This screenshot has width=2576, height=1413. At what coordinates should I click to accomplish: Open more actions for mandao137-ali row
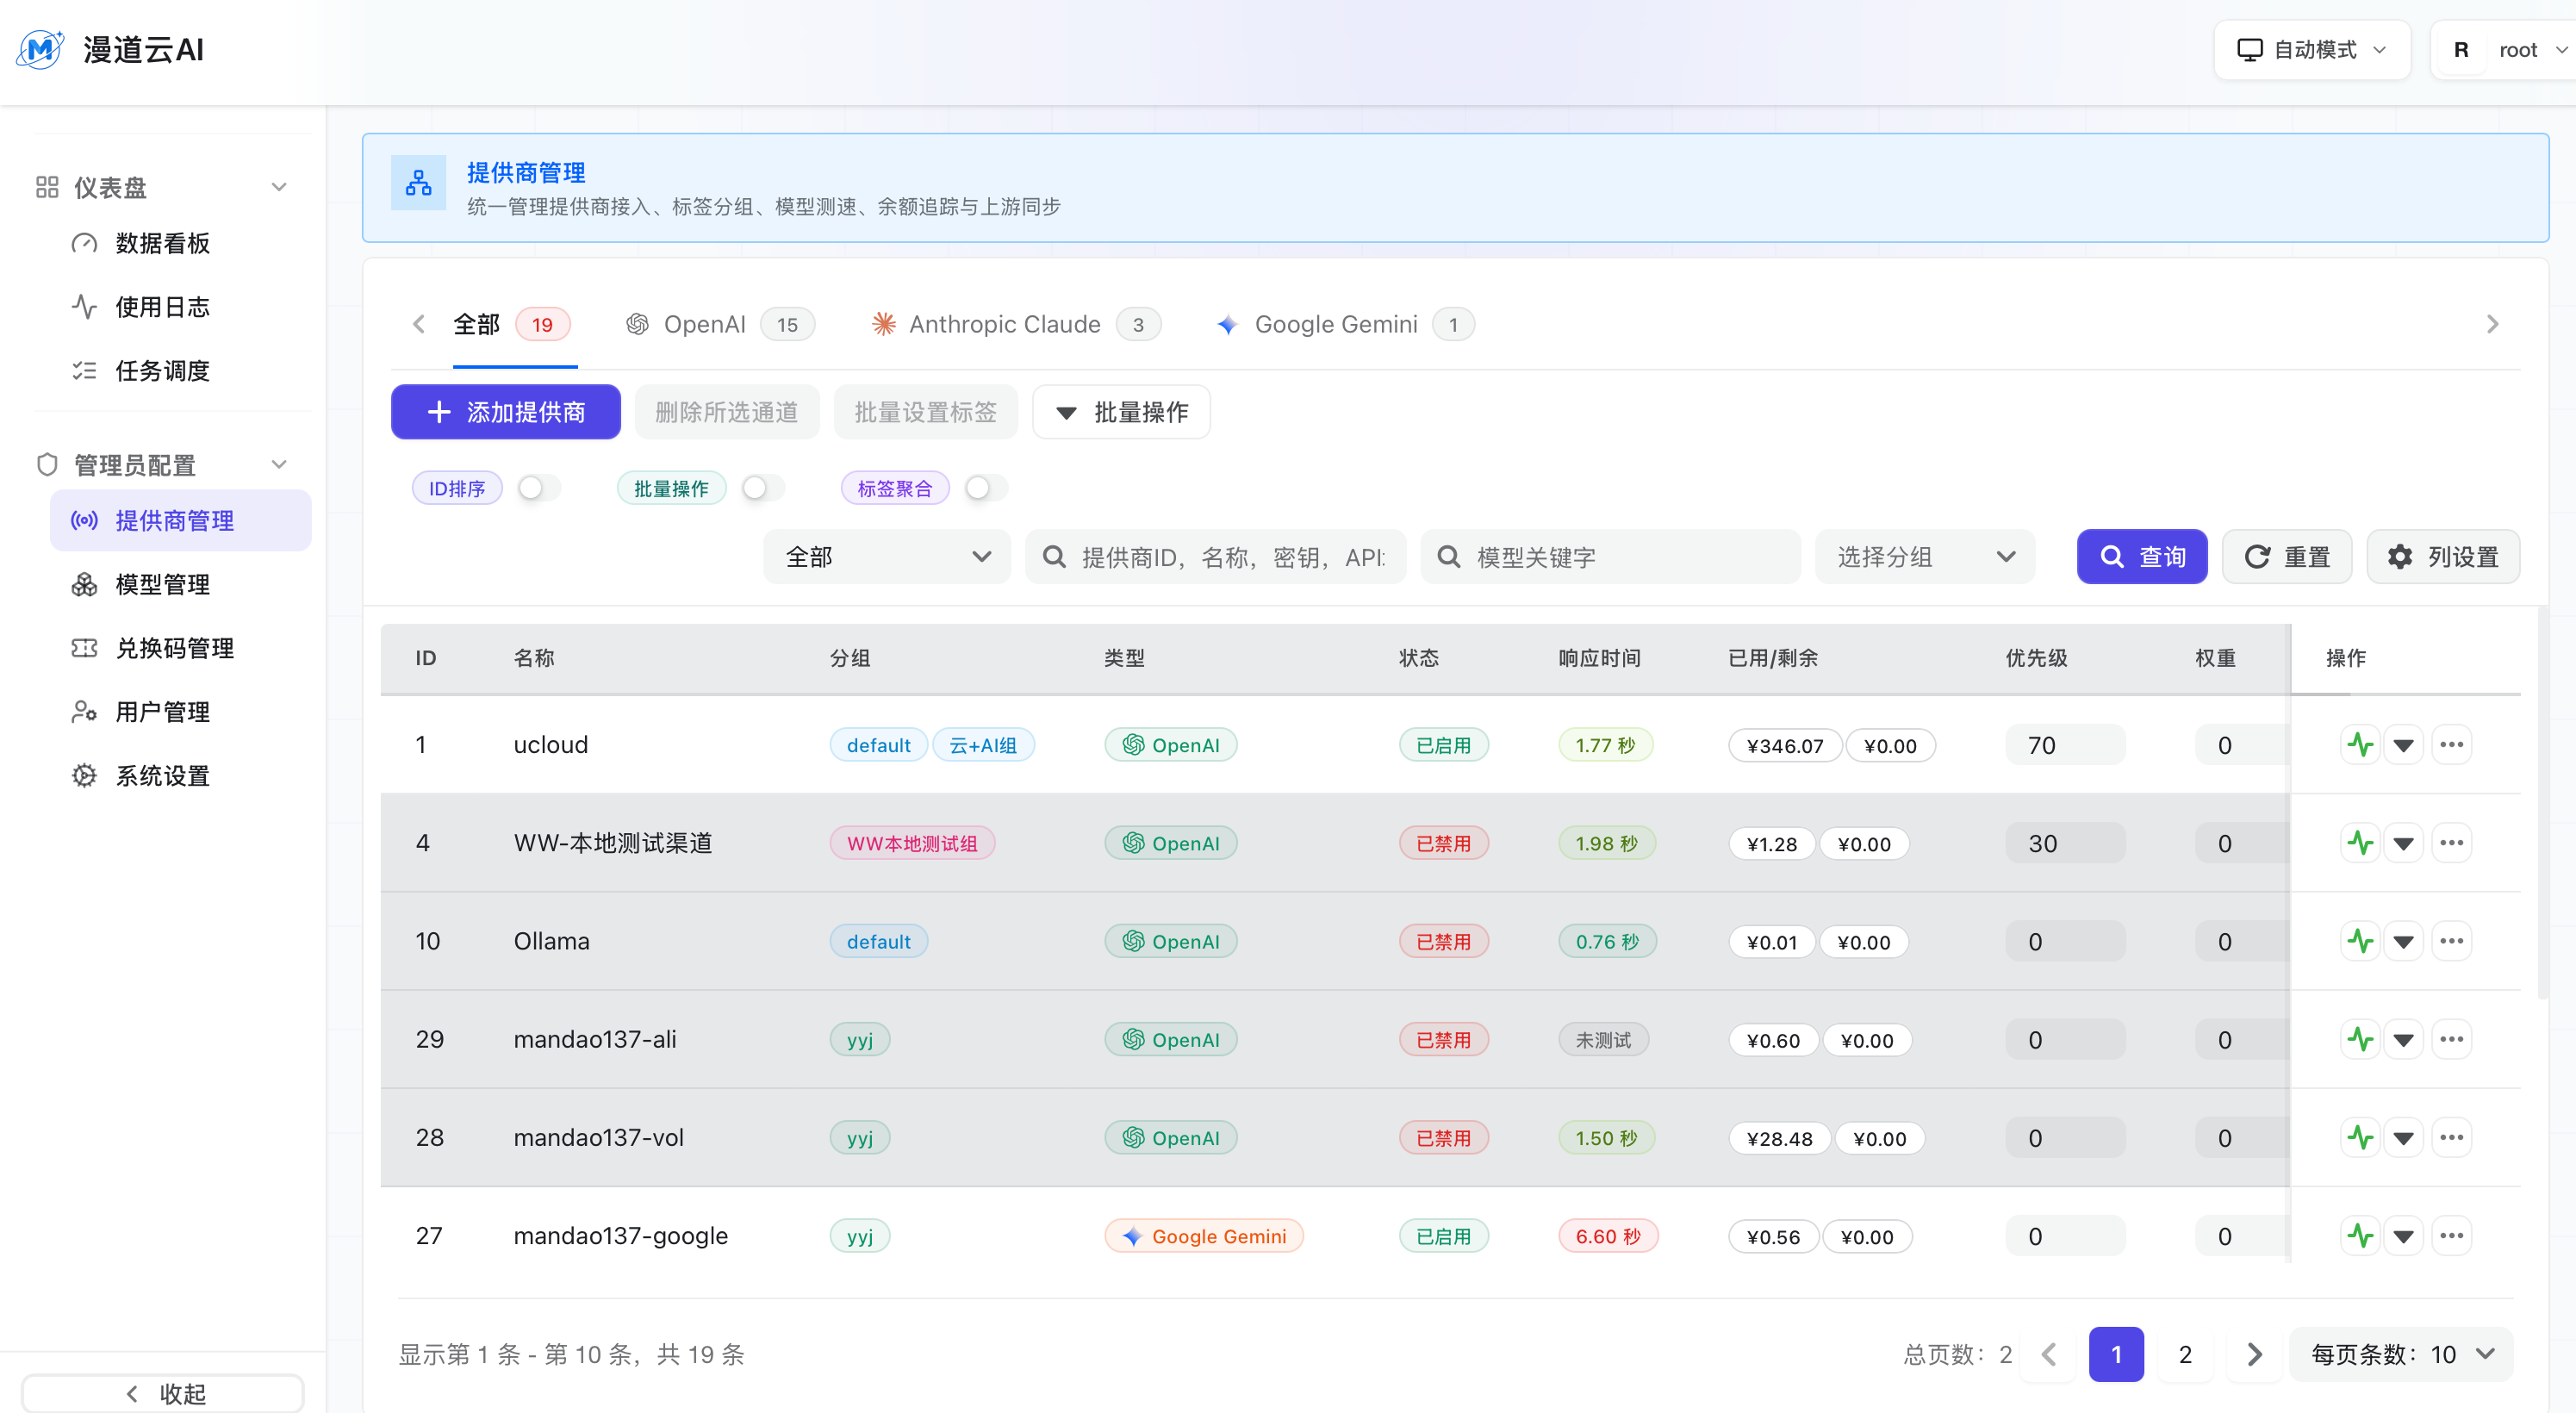[x=2451, y=1039]
